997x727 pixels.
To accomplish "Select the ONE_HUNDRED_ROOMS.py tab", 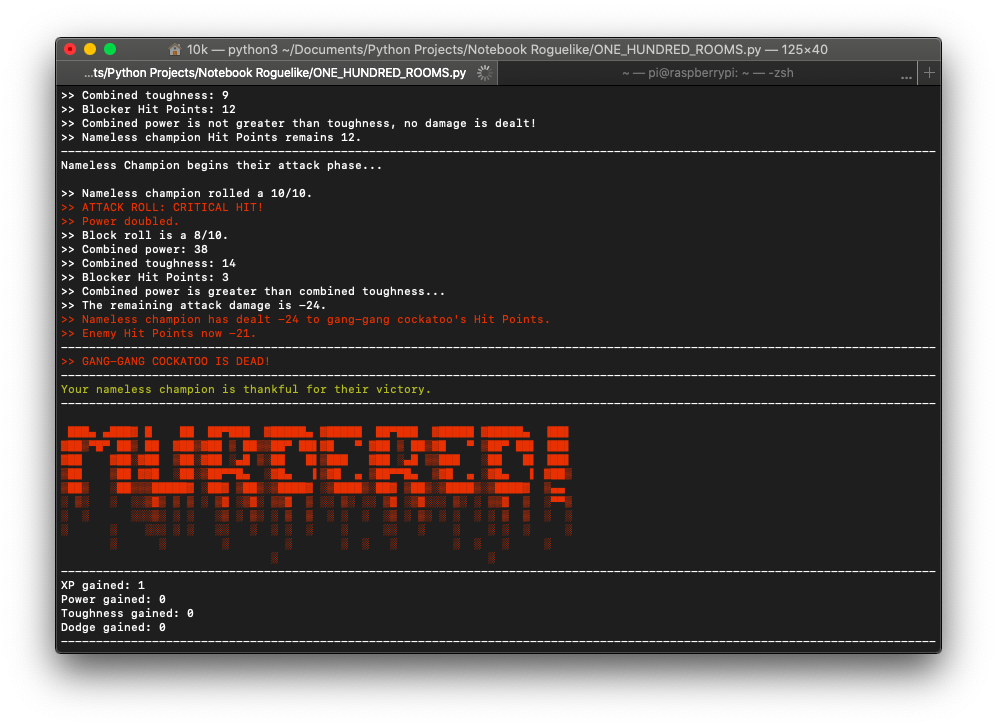I will 275,73.
